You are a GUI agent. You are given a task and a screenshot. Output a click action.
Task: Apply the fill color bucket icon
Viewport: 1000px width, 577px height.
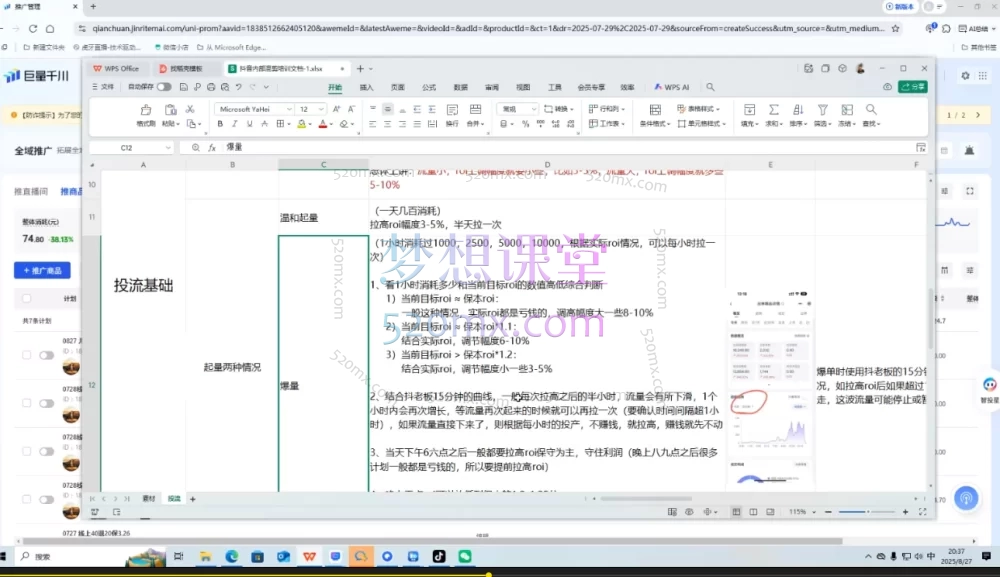[300, 122]
